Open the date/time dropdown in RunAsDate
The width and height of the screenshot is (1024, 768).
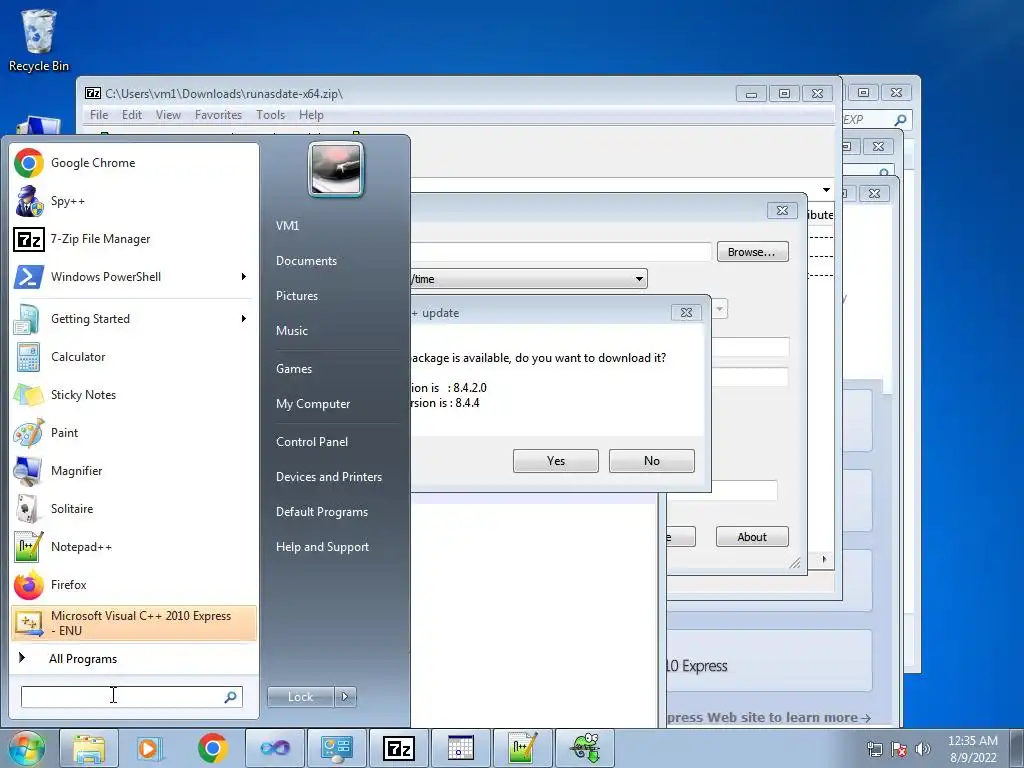click(x=639, y=279)
